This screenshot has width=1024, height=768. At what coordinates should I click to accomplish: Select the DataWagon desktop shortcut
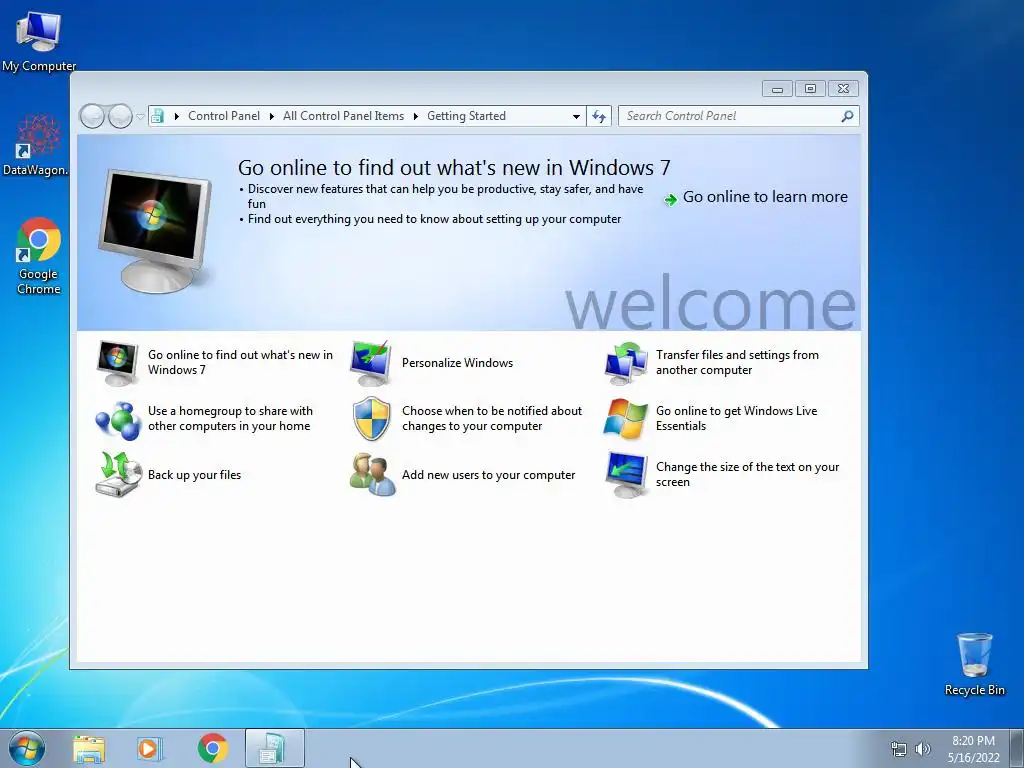point(37,145)
